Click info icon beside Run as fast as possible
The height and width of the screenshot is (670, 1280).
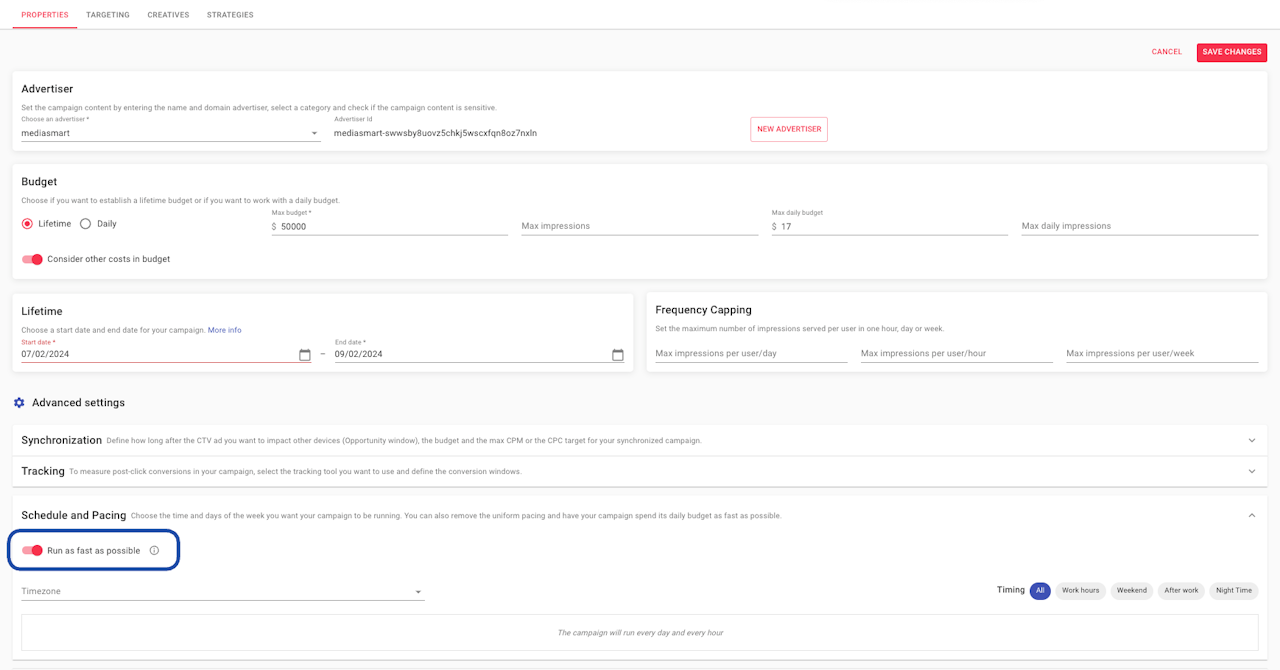click(x=154, y=551)
